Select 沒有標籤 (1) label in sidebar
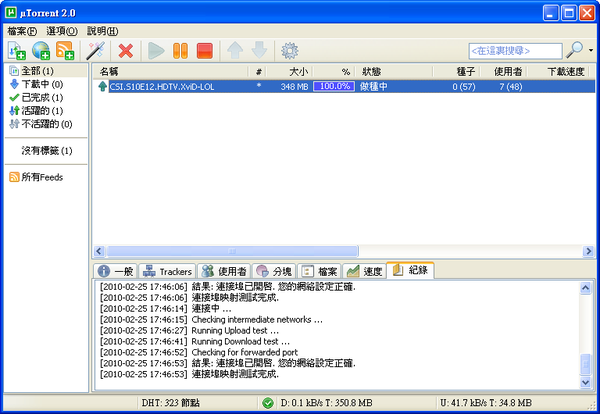The image size is (600, 414). coord(46,151)
